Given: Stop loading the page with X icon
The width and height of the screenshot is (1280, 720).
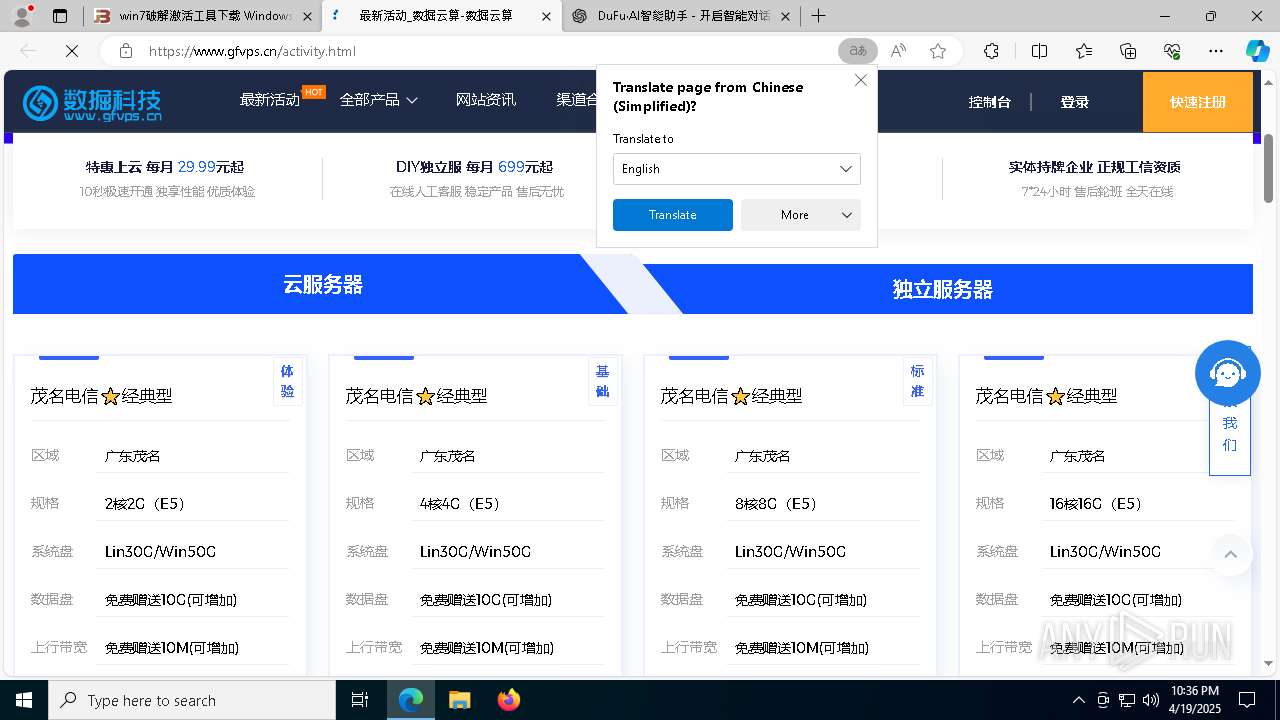Looking at the screenshot, I should click(72, 51).
